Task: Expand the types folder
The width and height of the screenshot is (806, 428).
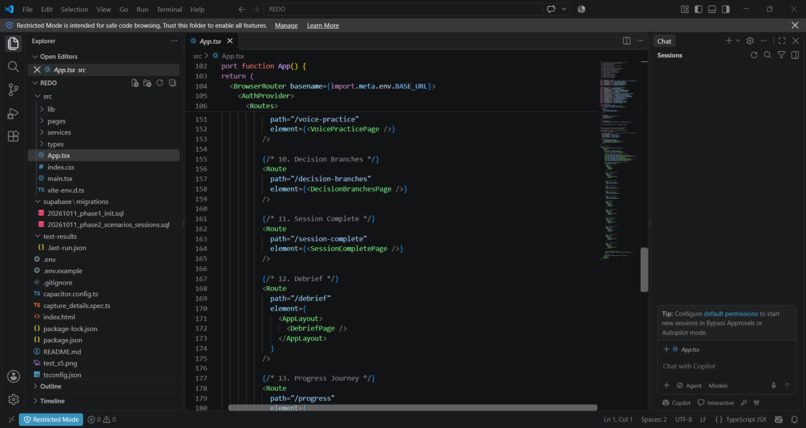Action: click(x=56, y=144)
